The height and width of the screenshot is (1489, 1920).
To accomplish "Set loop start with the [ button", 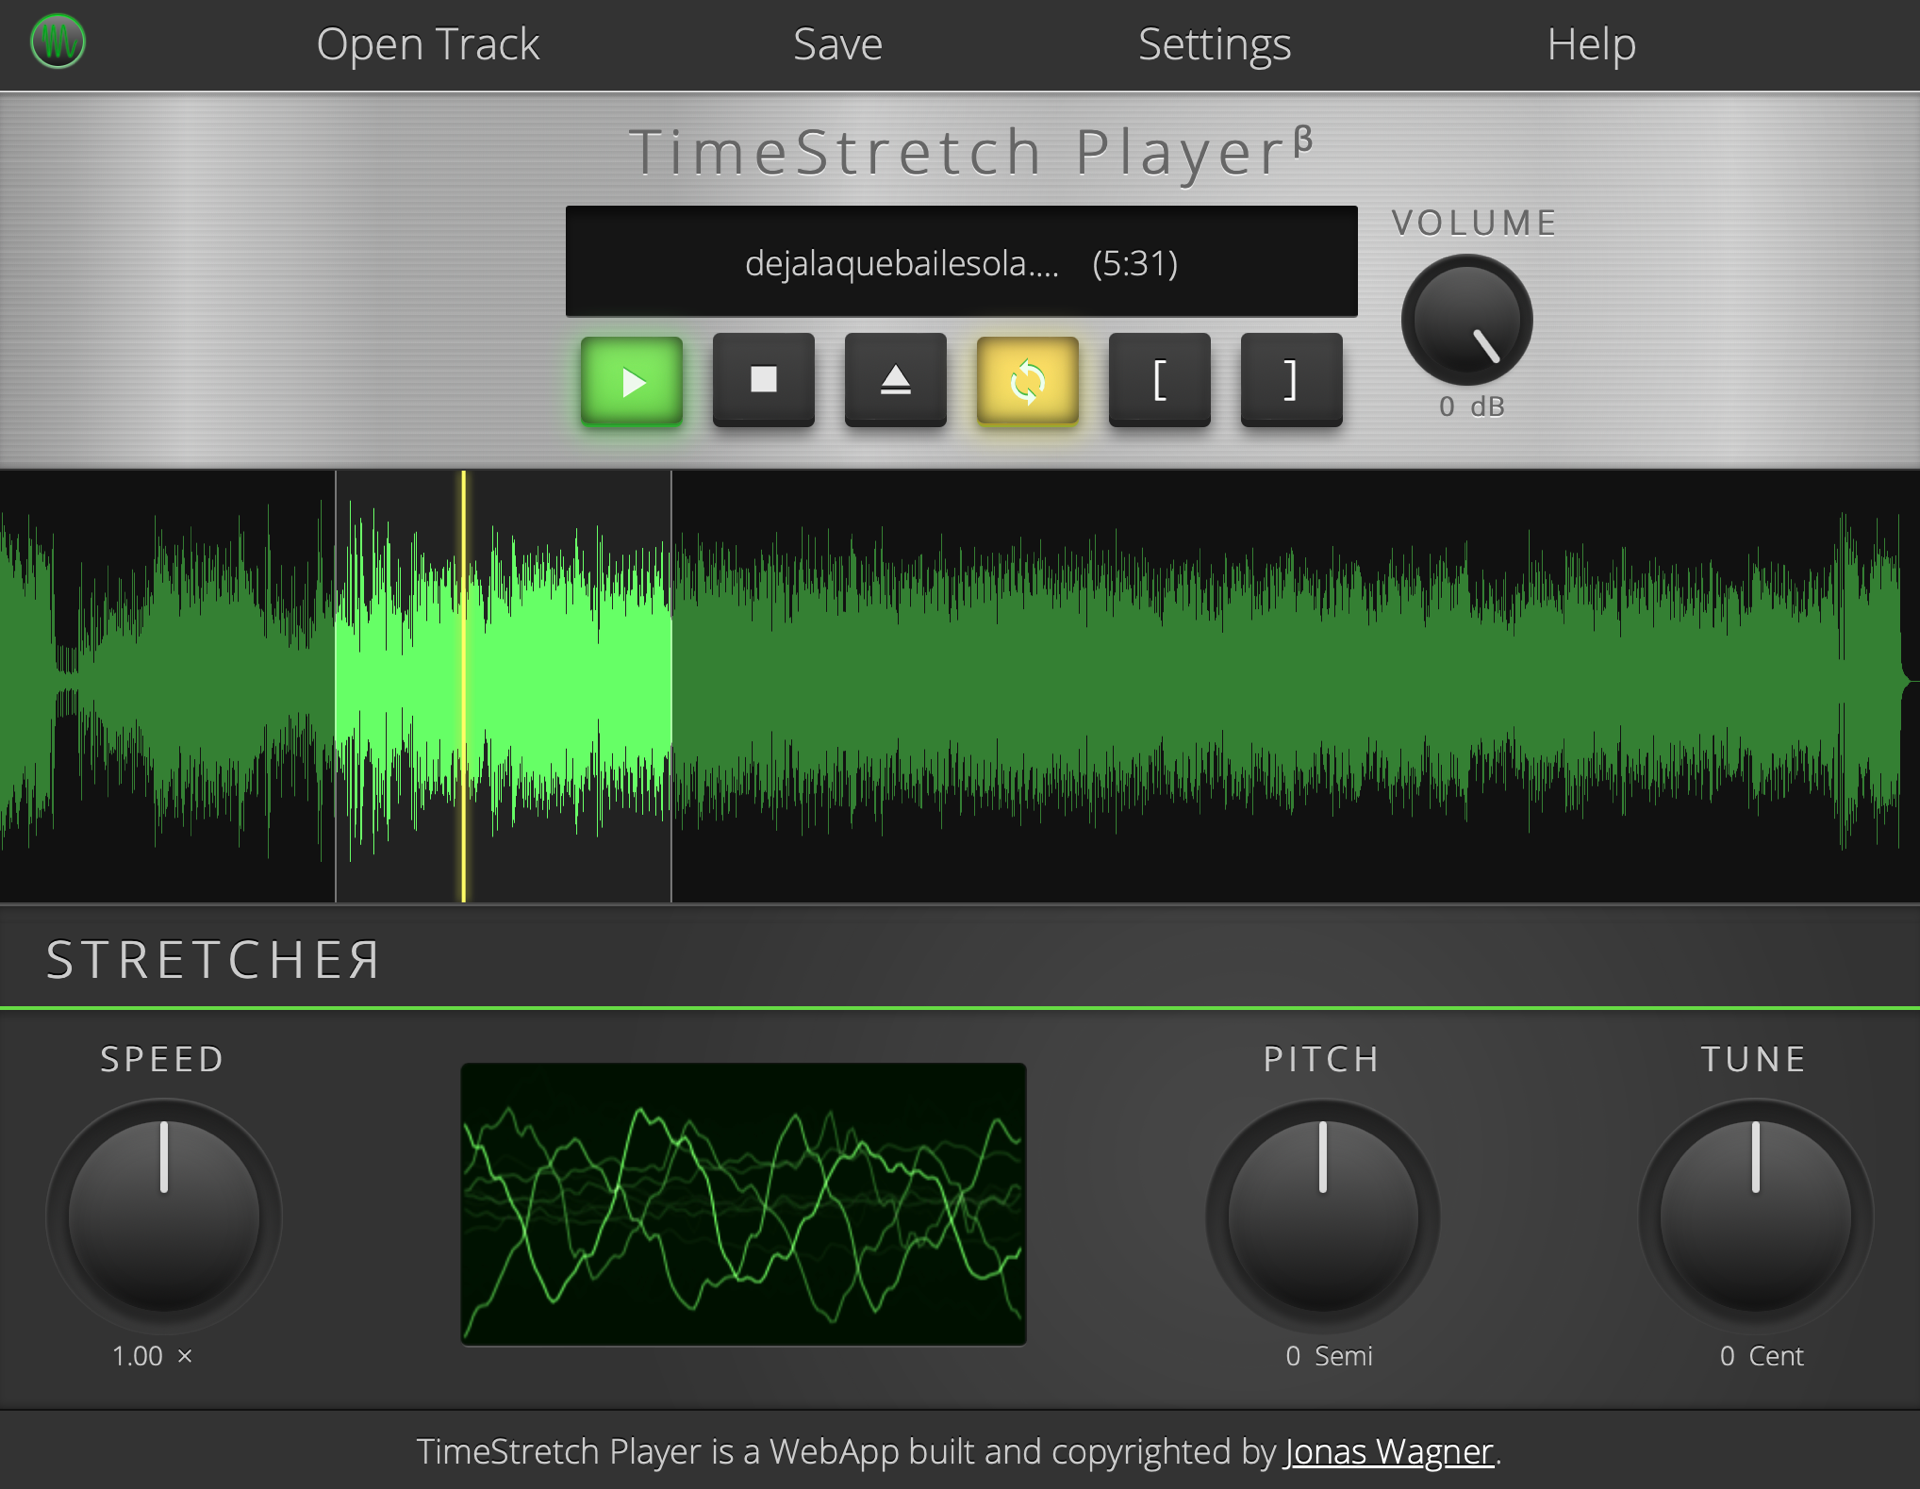I will (1160, 380).
